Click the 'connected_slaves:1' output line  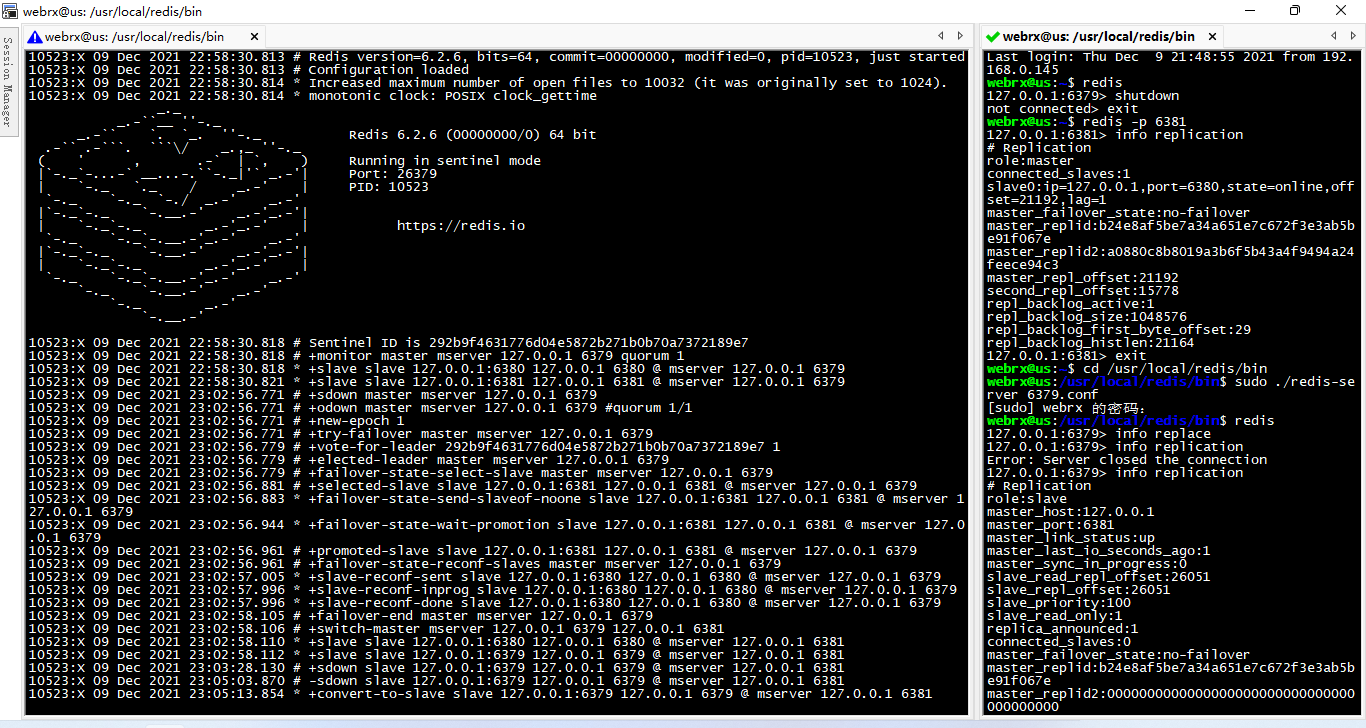pyautogui.click(x=1058, y=174)
